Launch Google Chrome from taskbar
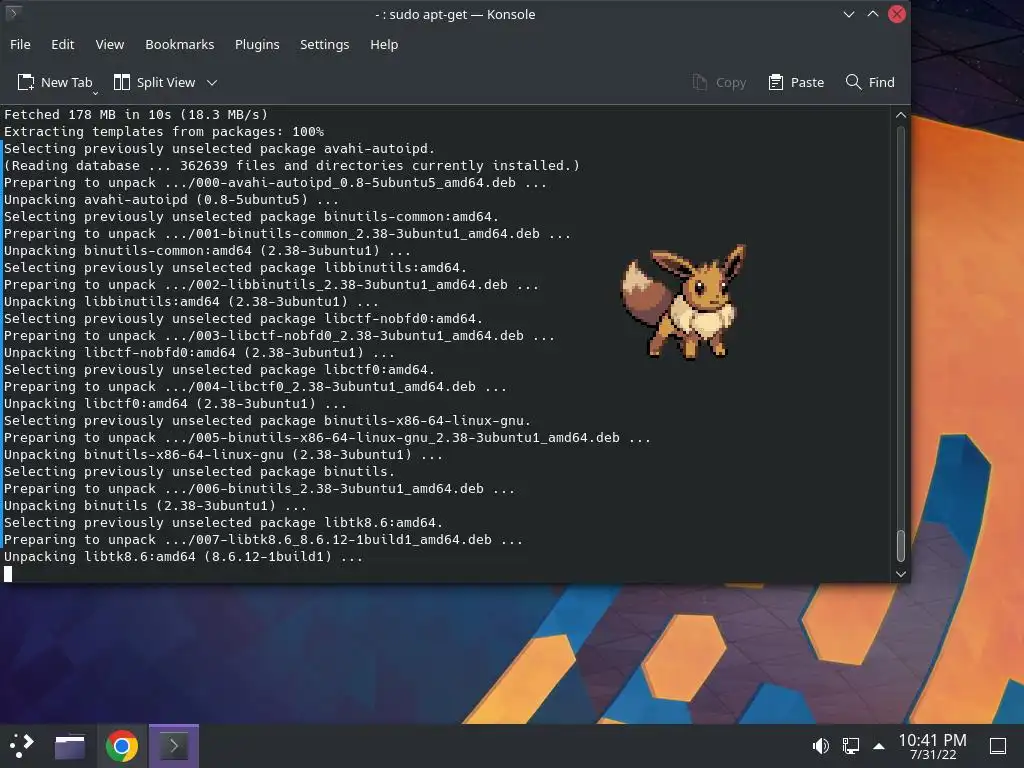The height and width of the screenshot is (768, 1024). 122,746
